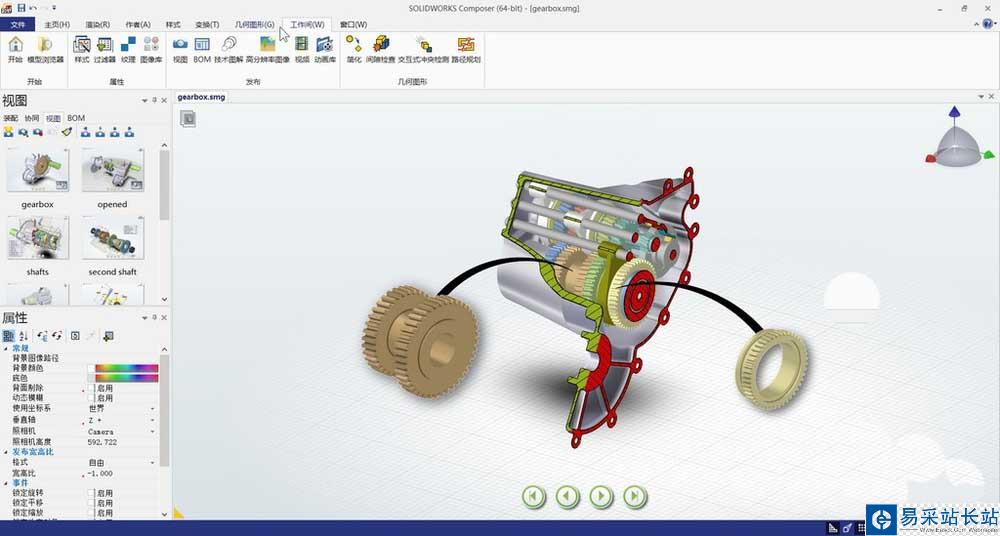Open the 照相机 Camera dropdown
Viewport: 1000px width, 536px height.
pyautogui.click(x=152, y=432)
